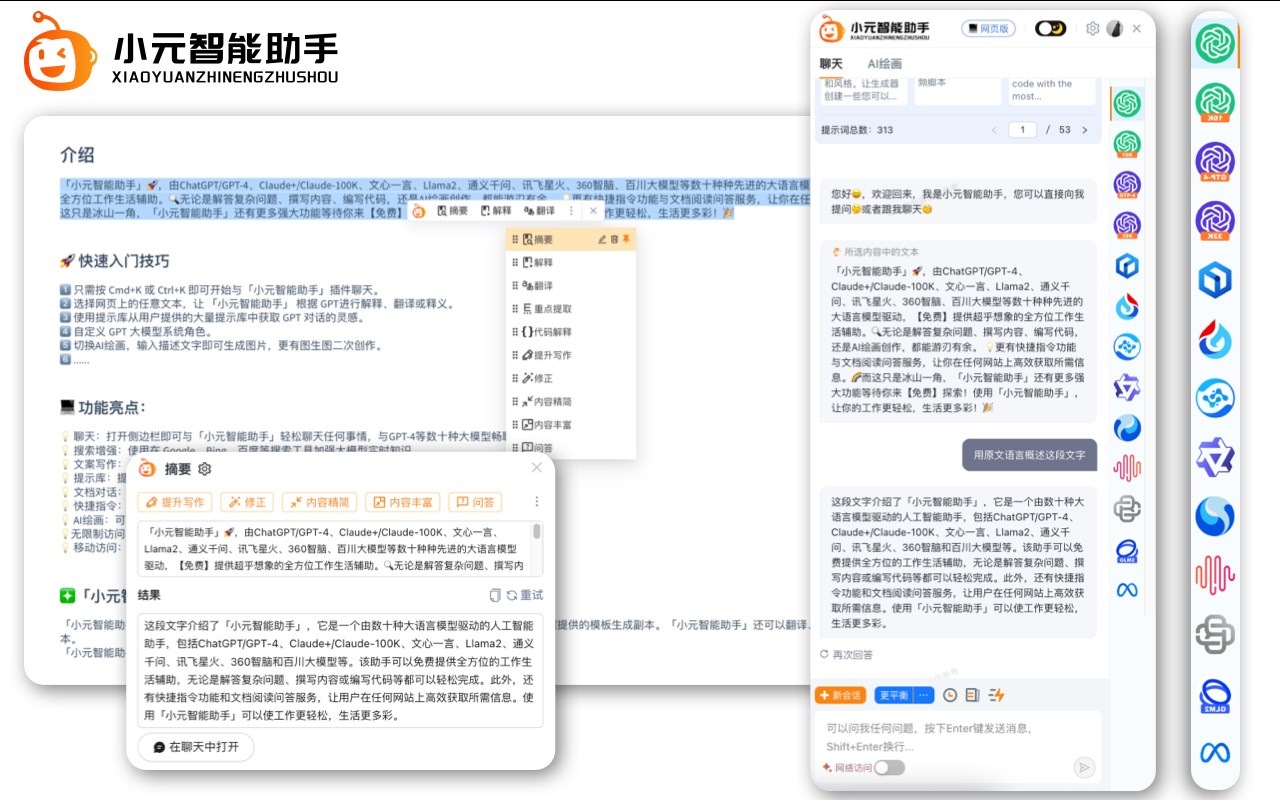Open the more styles dropdown beside 更平衡
The width and height of the screenshot is (1280, 800).
pyautogui.click(x=924, y=695)
